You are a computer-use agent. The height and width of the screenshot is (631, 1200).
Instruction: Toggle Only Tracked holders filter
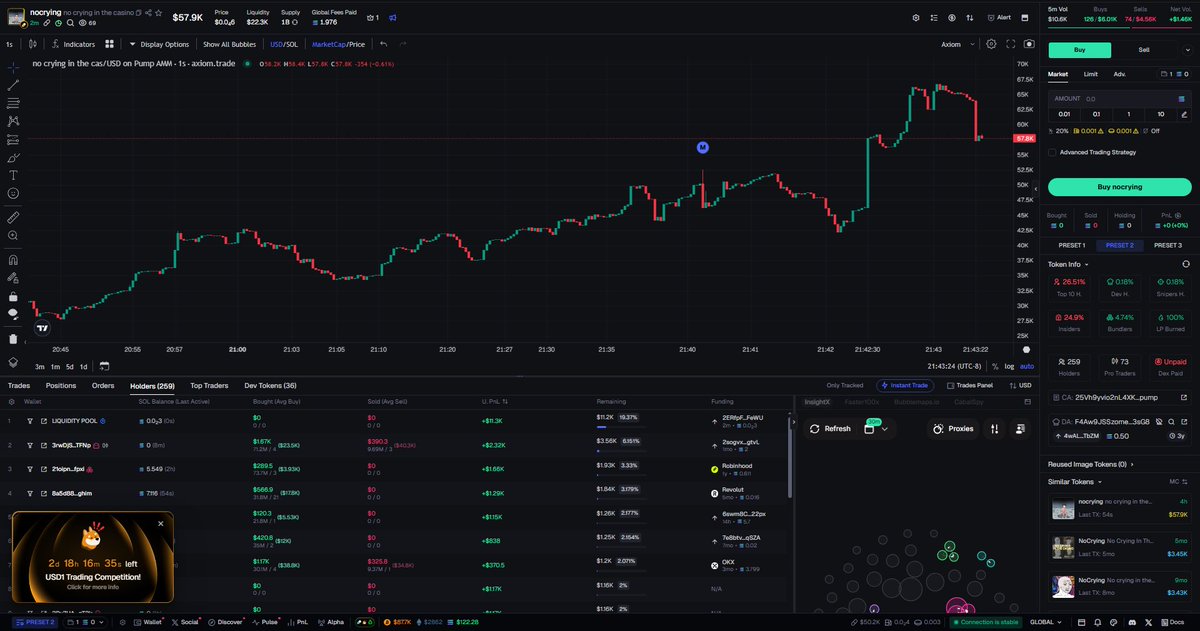coord(845,385)
